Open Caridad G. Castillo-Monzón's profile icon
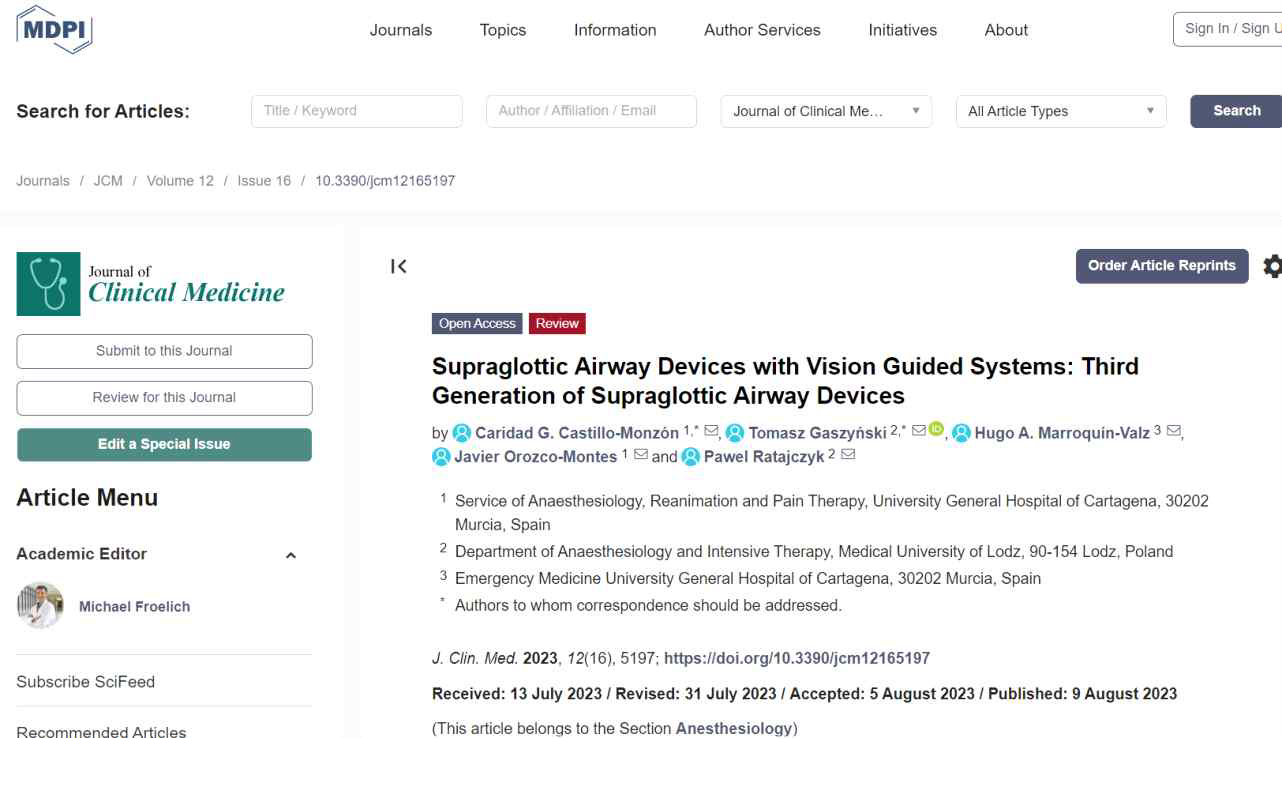This screenshot has width=1282, height=793. pos(461,433)
